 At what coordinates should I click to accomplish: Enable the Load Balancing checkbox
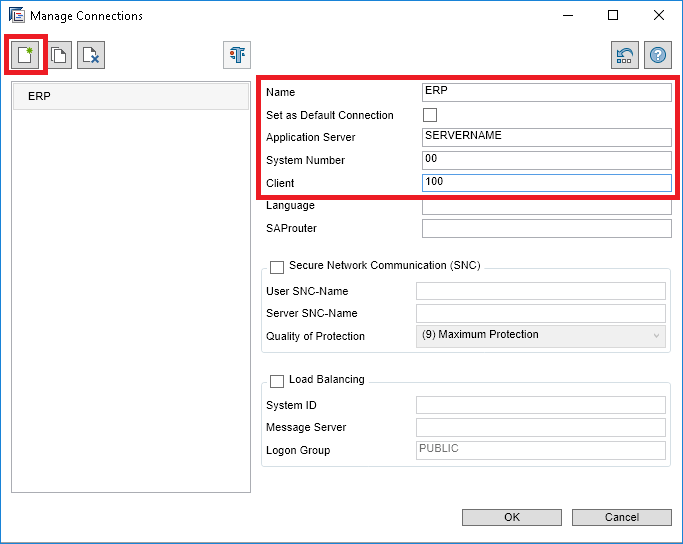pyautogui.click(x=277, y=381)
